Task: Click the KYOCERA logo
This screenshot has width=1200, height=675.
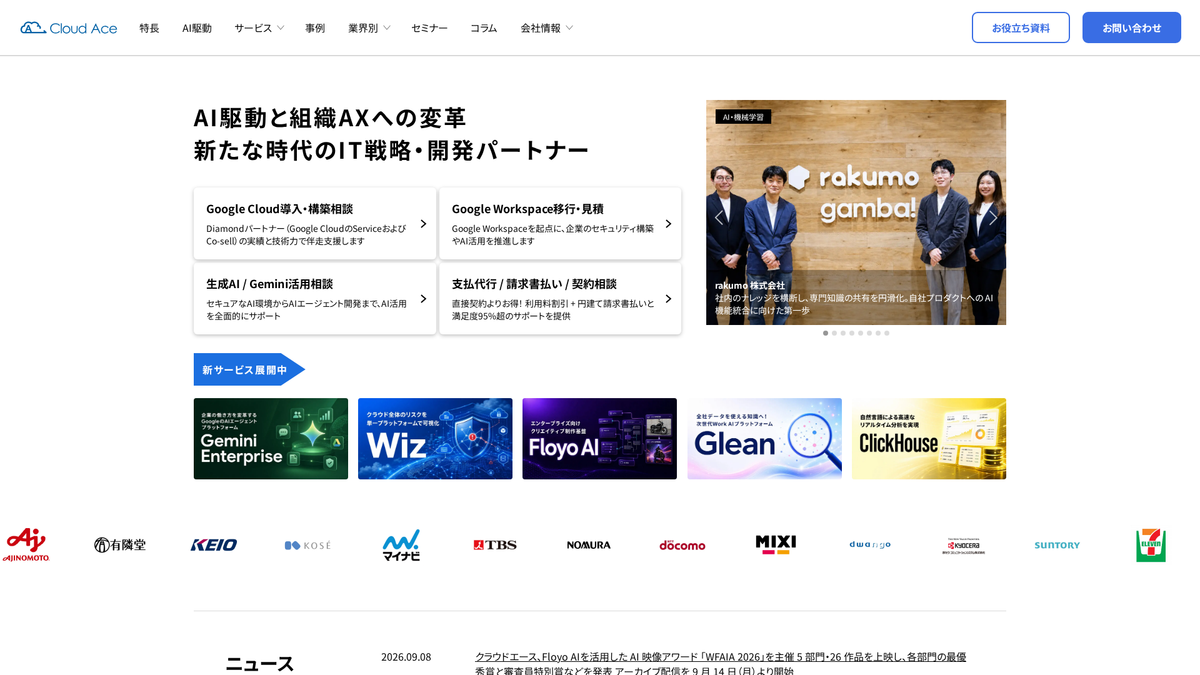Action: (x=964, y=545)
